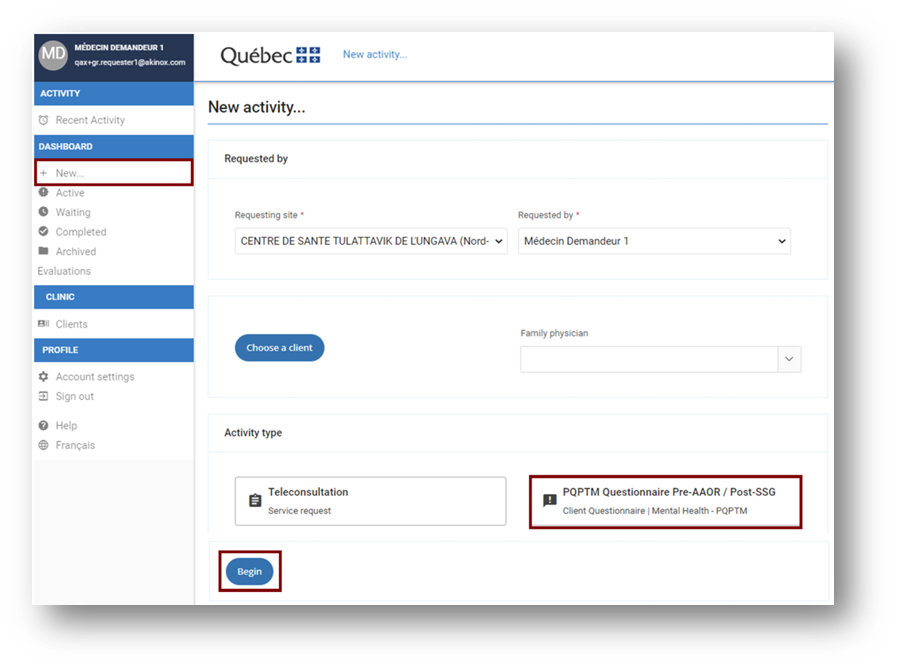Click the Recent Activity clock icon

pyautogui.click(x=43, y=120)
